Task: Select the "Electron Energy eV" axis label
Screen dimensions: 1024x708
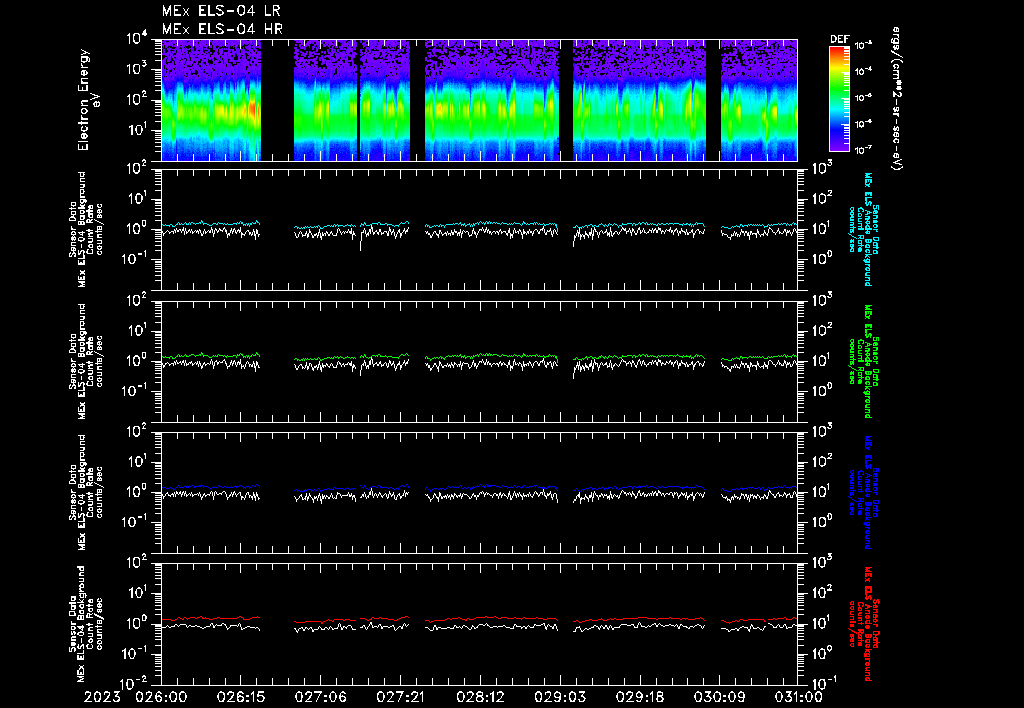Action: [x=88, y=100]
